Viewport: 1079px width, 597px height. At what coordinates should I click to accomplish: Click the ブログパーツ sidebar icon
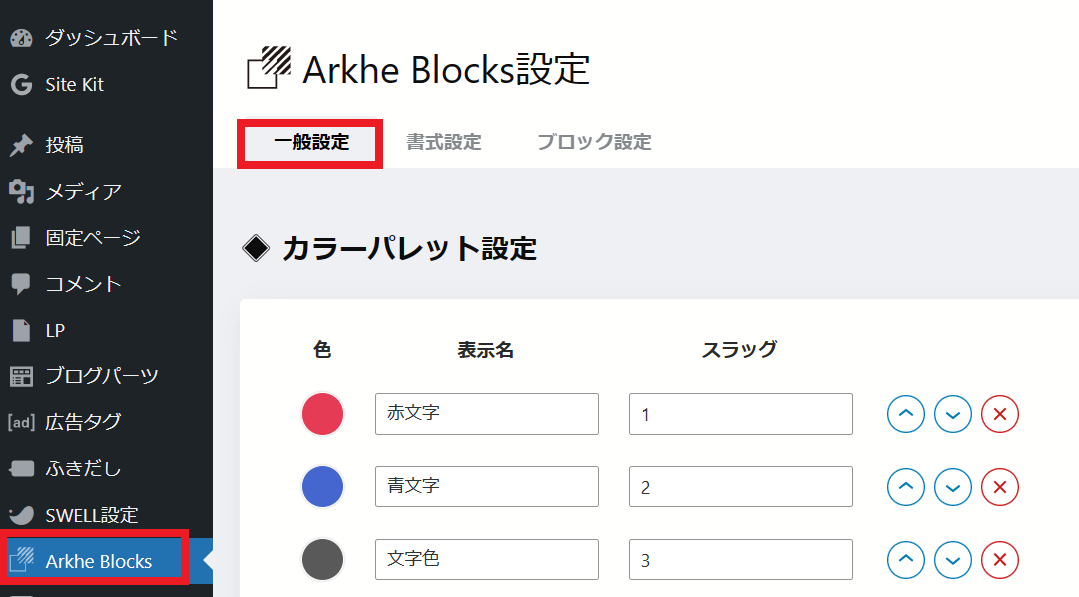[22, 375]
